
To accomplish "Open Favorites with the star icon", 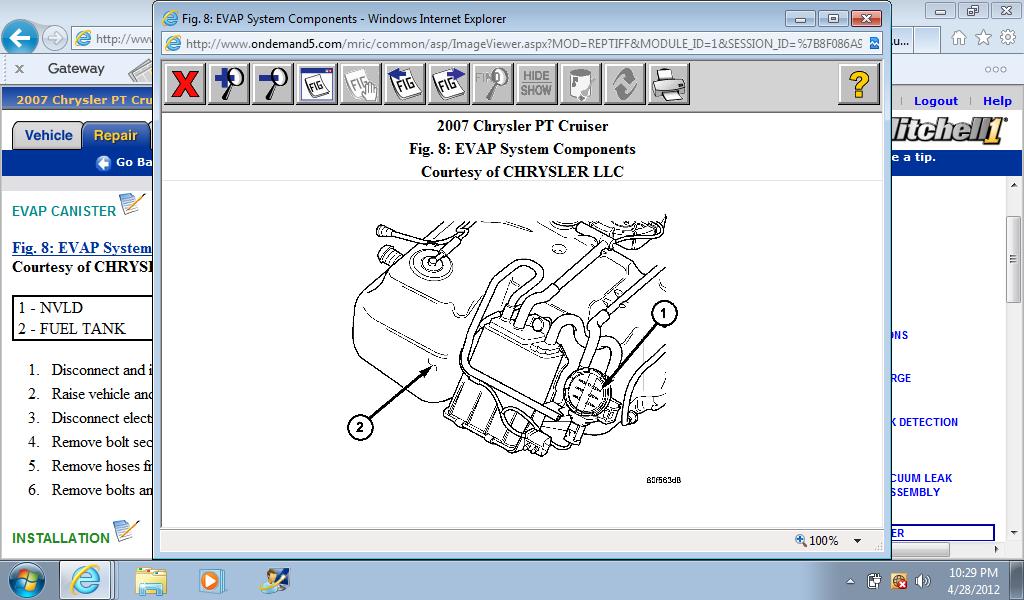I will pyautogui.click(x=983, y=38).
